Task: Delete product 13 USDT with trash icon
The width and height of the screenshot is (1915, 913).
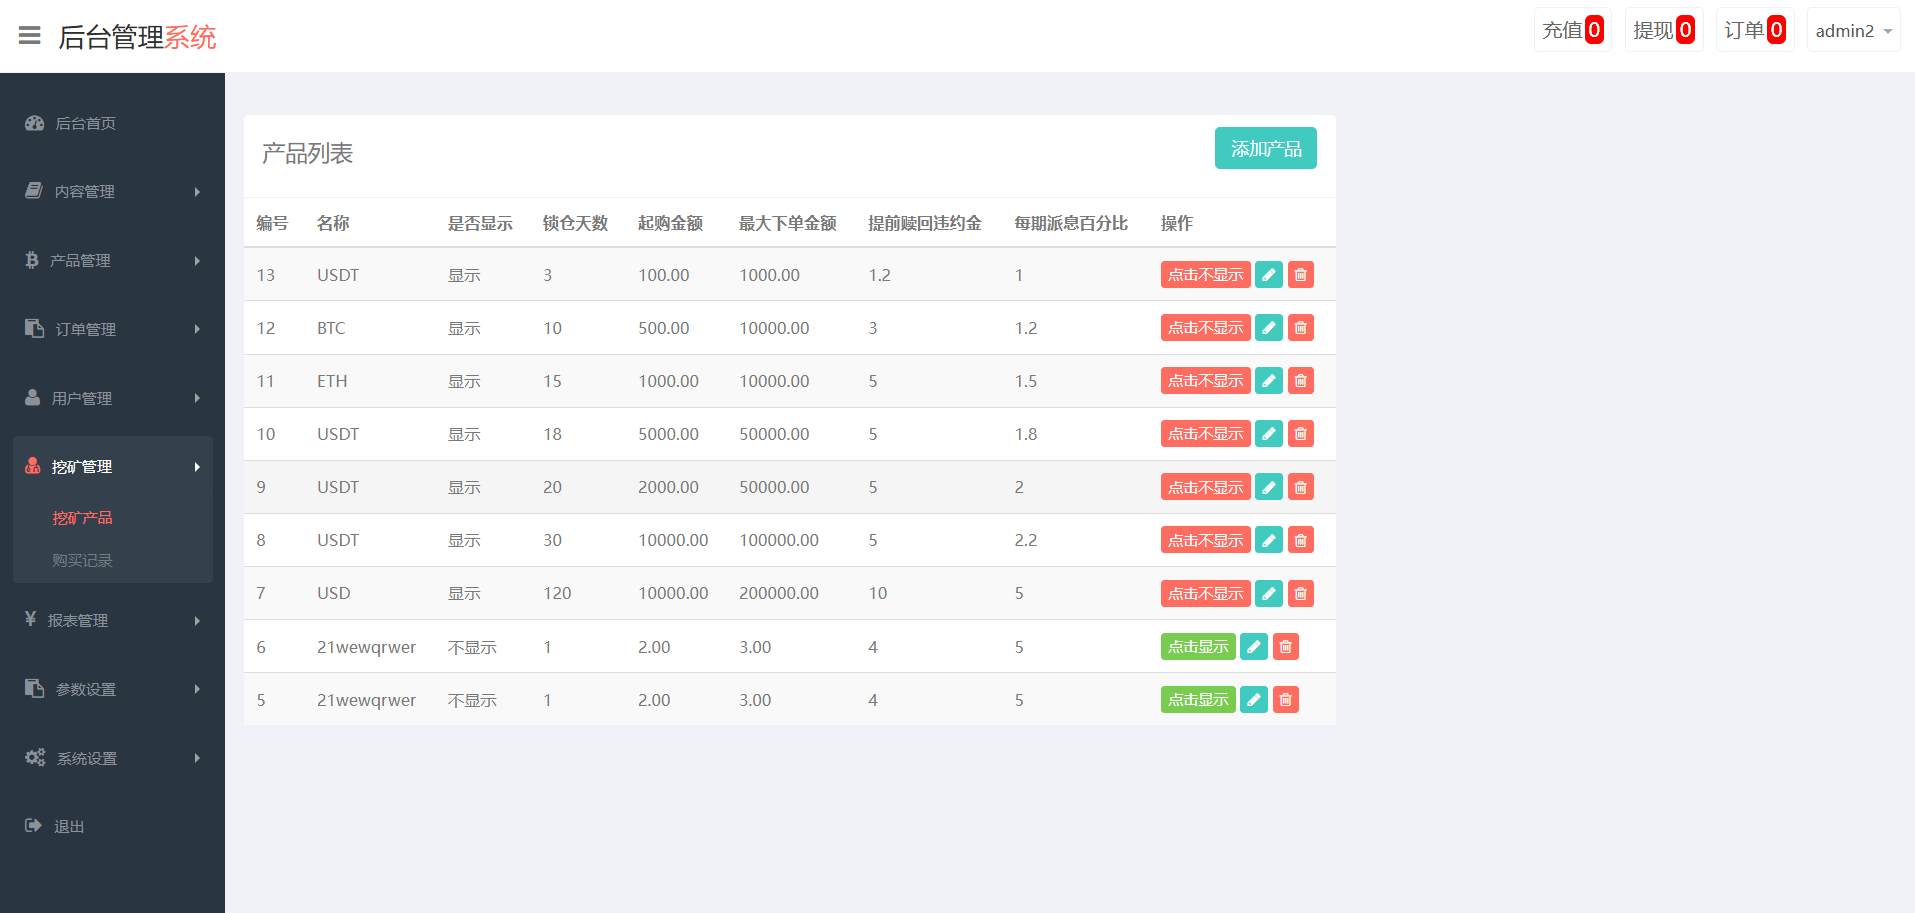Action: coord(1300,274)
